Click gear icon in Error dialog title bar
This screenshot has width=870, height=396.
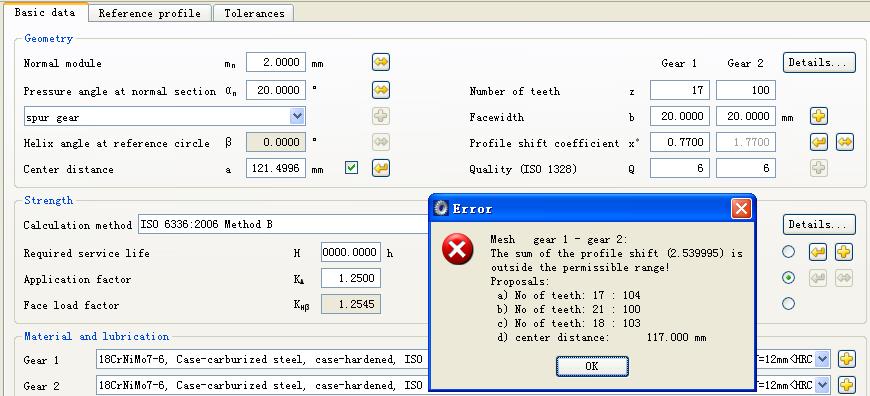pos(442,209)
